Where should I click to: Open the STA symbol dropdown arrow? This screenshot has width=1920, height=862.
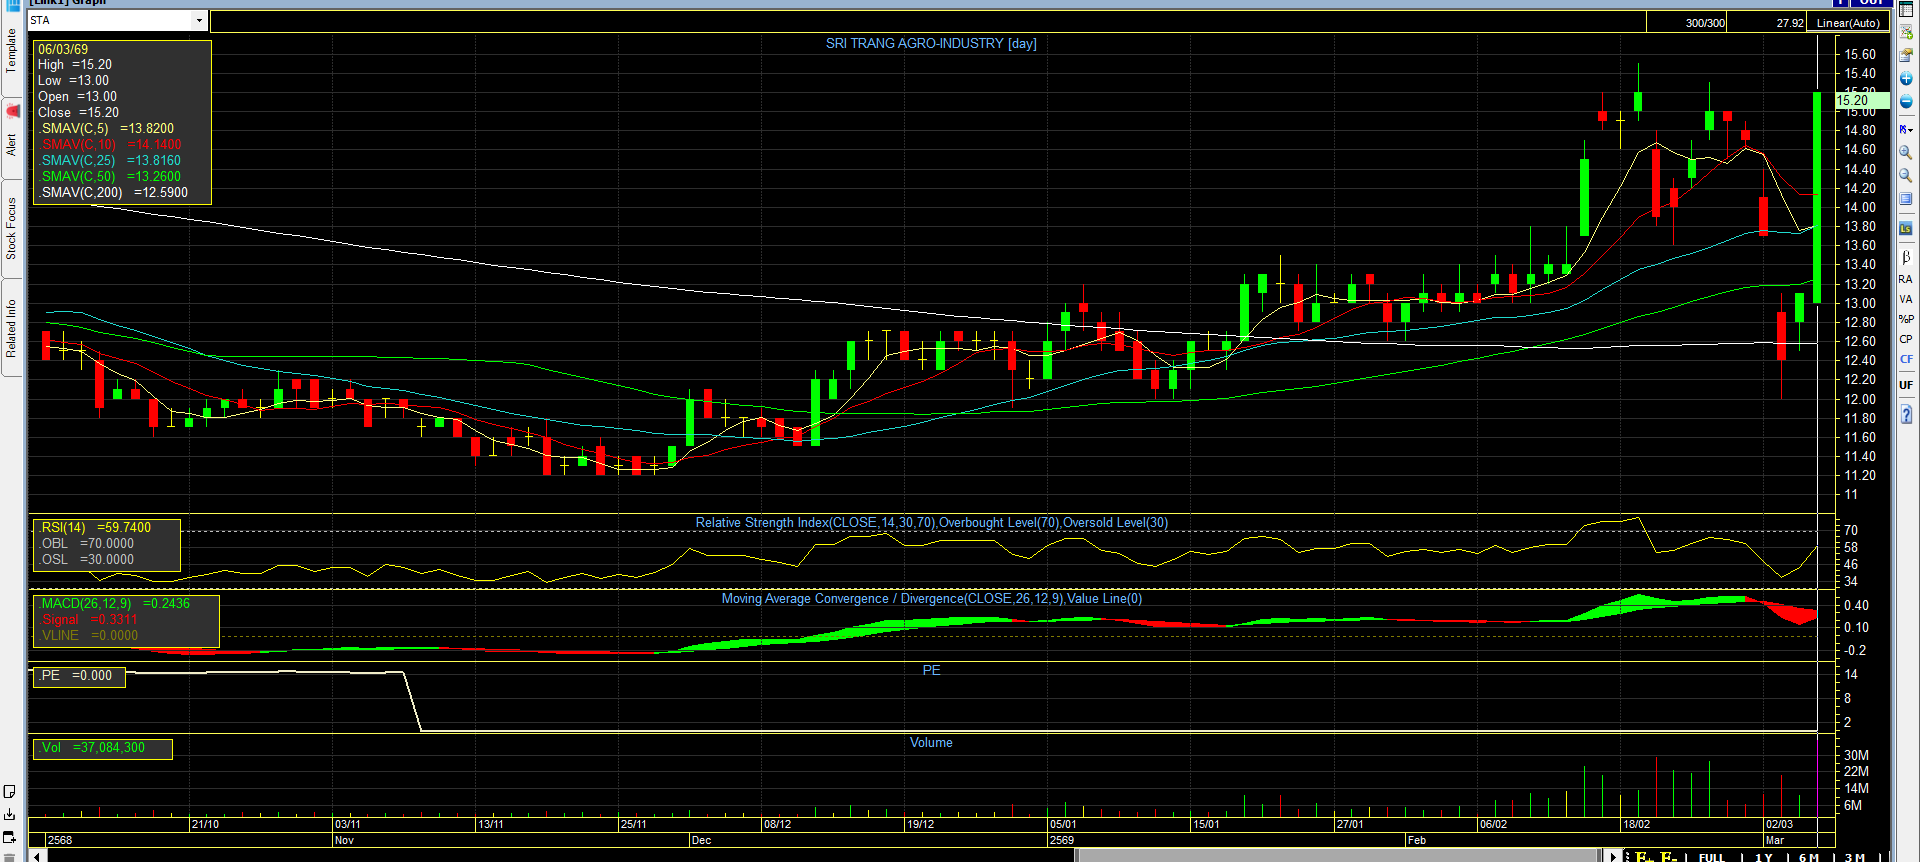(x=199, y=21)
